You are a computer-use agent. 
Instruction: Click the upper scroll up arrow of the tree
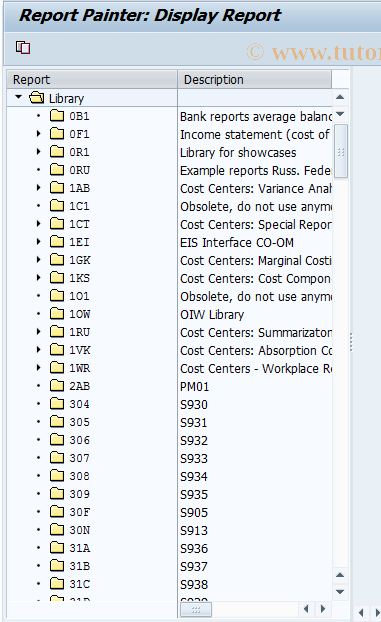(340, 97)
